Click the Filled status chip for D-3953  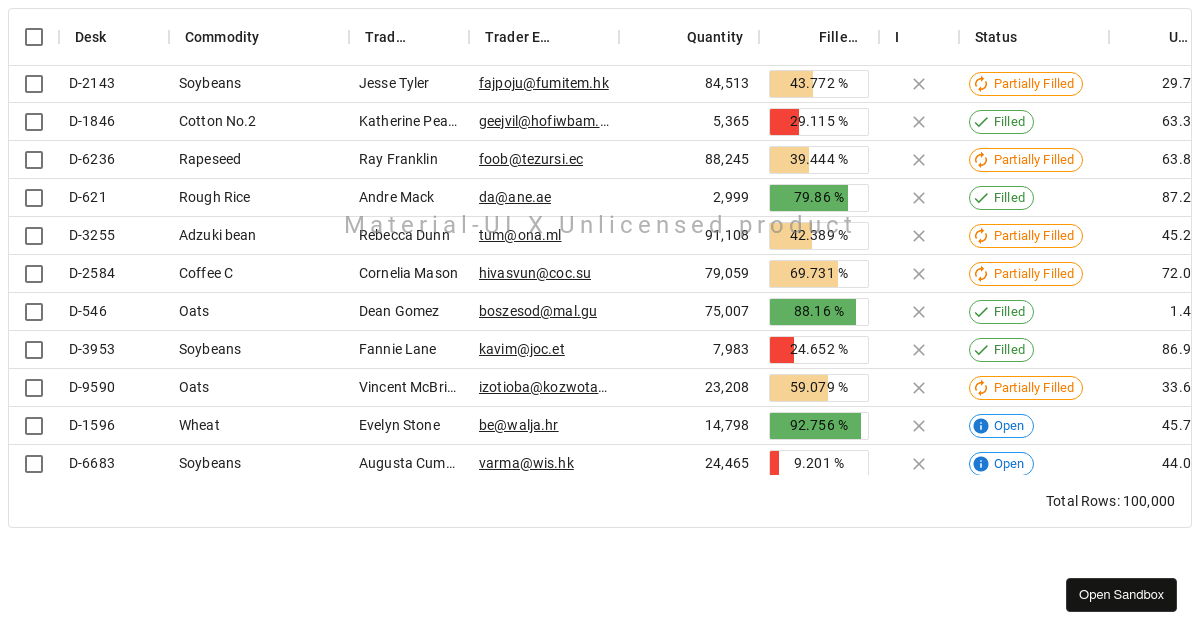pos(1001,350)
